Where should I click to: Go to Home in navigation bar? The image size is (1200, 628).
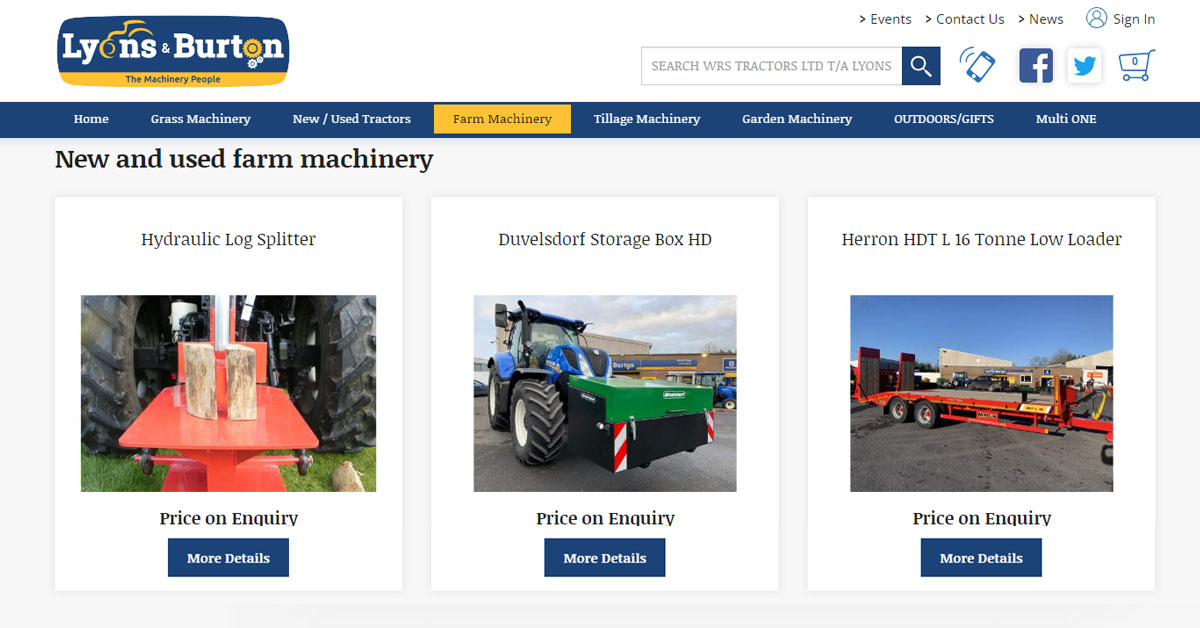(91, 119)
